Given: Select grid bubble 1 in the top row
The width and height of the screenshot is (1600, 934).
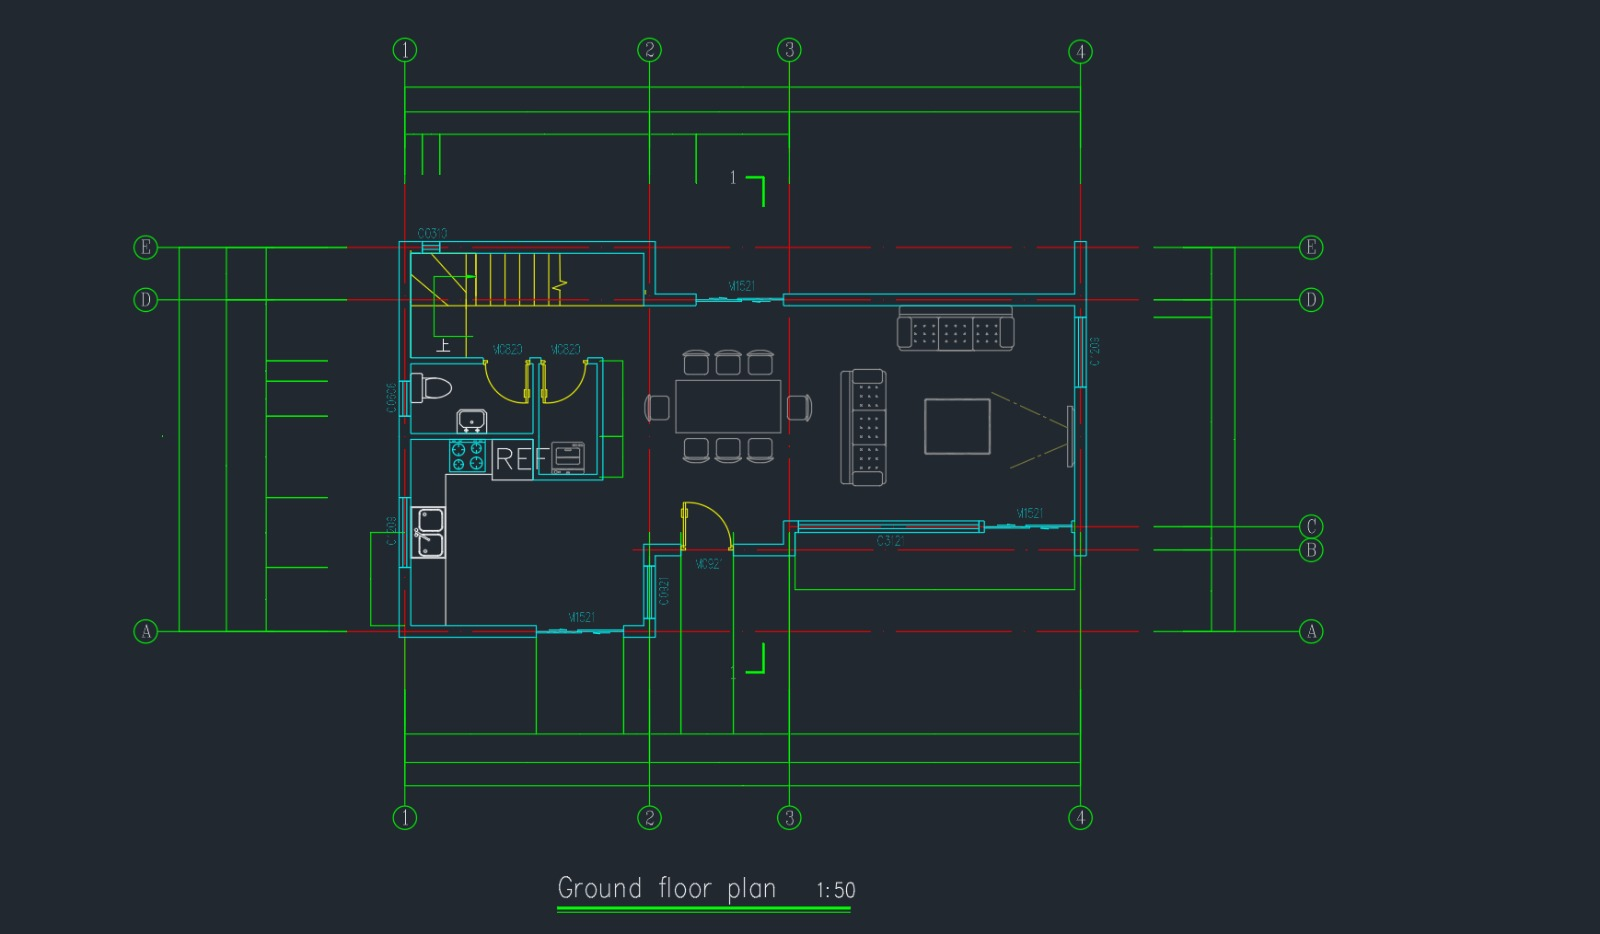Looking at the screenshot, I should 405,50.
